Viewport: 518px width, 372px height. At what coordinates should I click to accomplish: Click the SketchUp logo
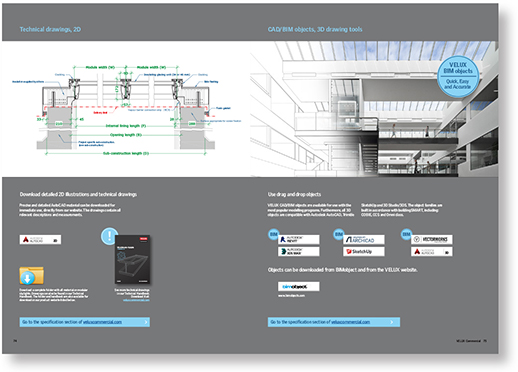coord(364,251)
